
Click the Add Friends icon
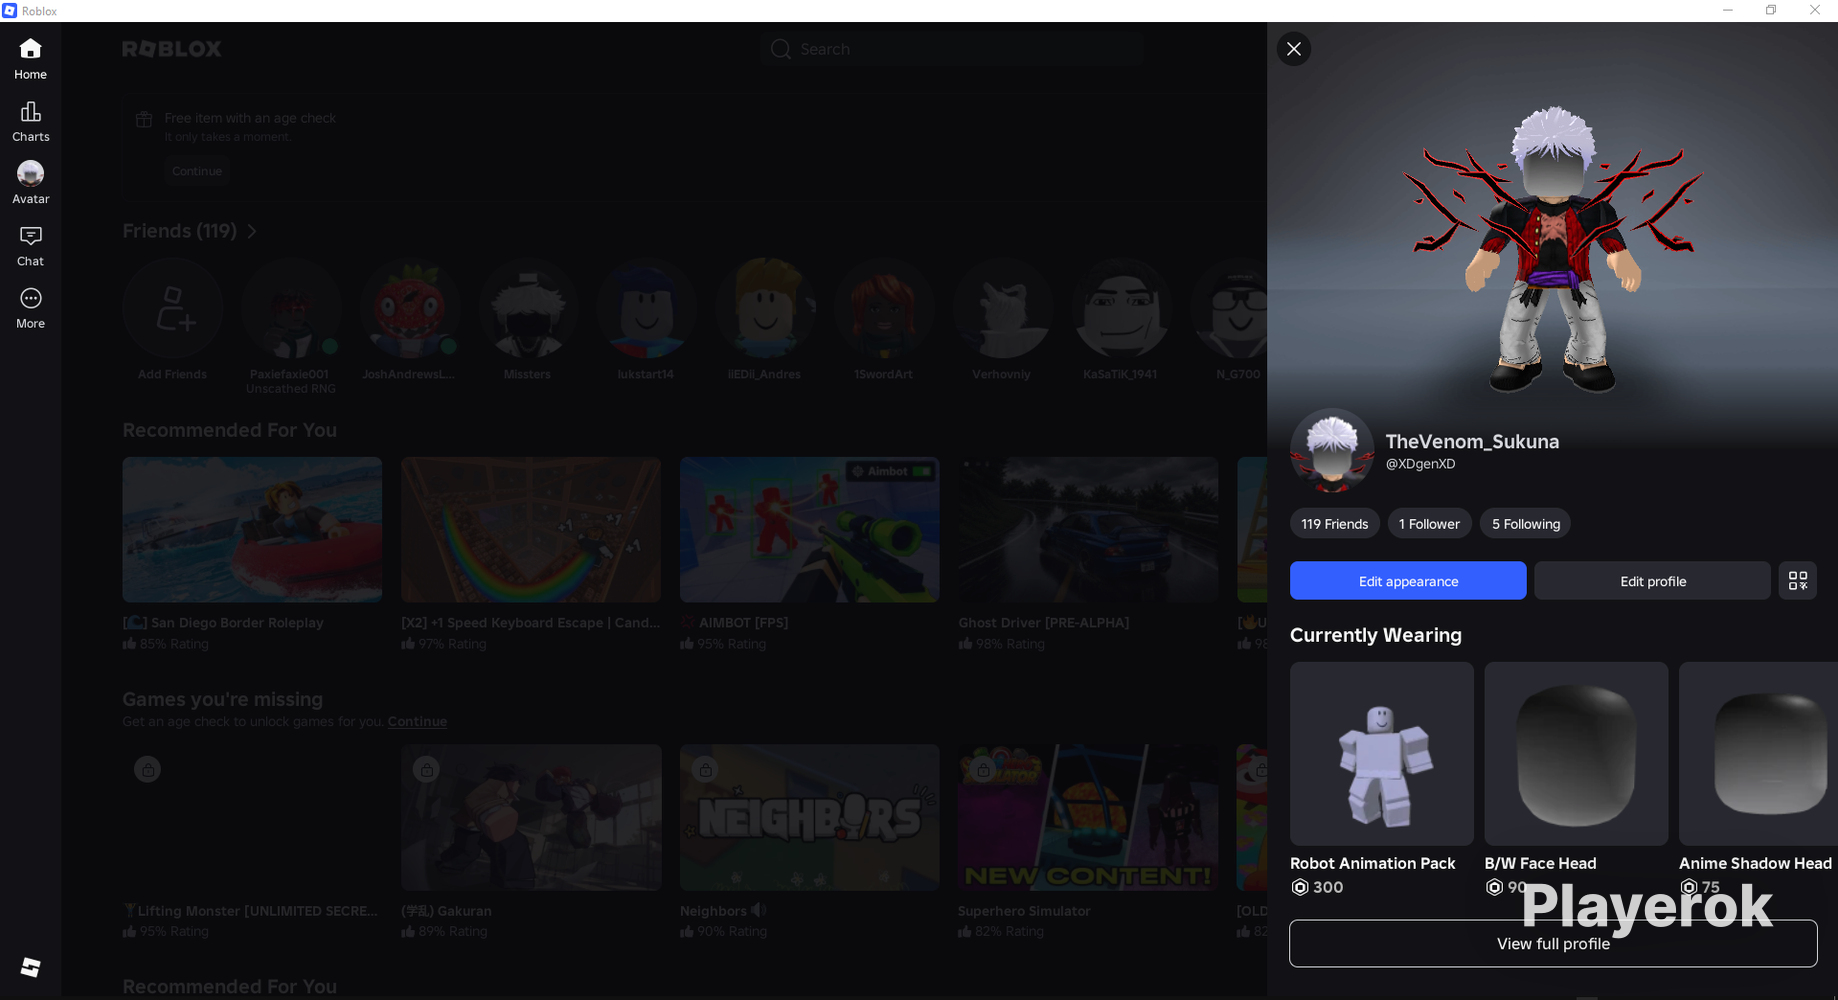[172, 308]
